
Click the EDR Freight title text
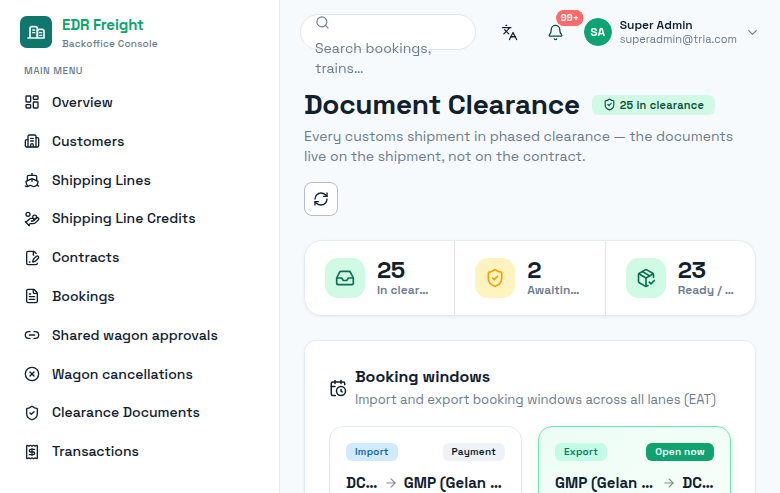(x=102, y=25)
